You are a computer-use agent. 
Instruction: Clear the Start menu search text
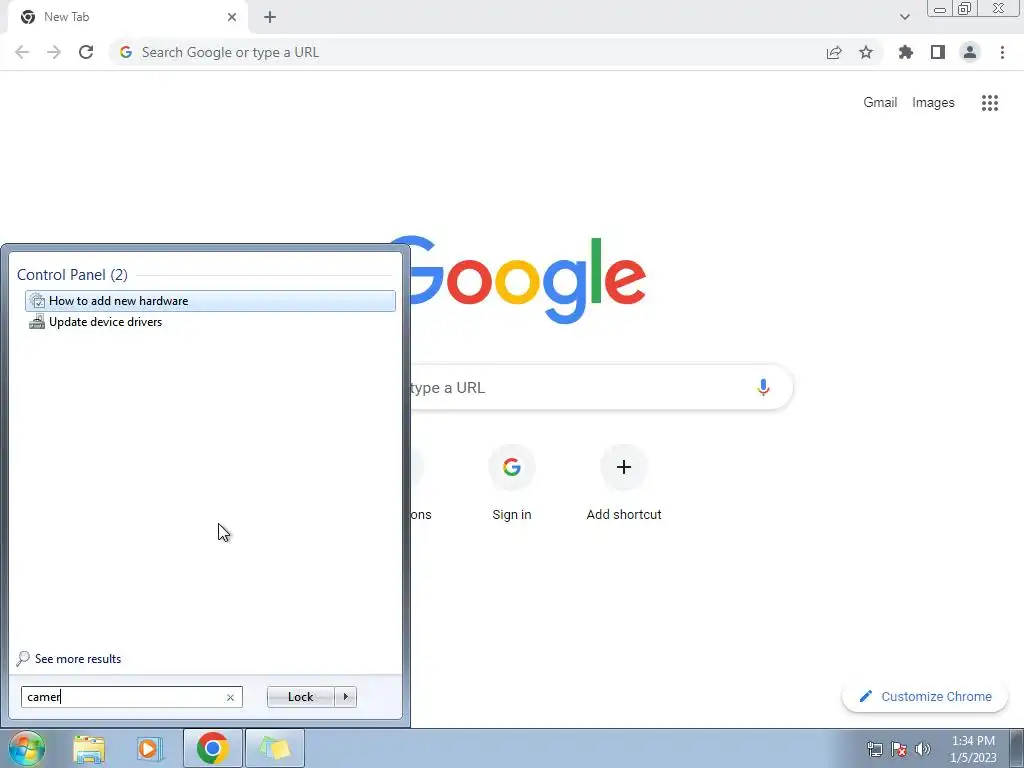tap(230, 697)
